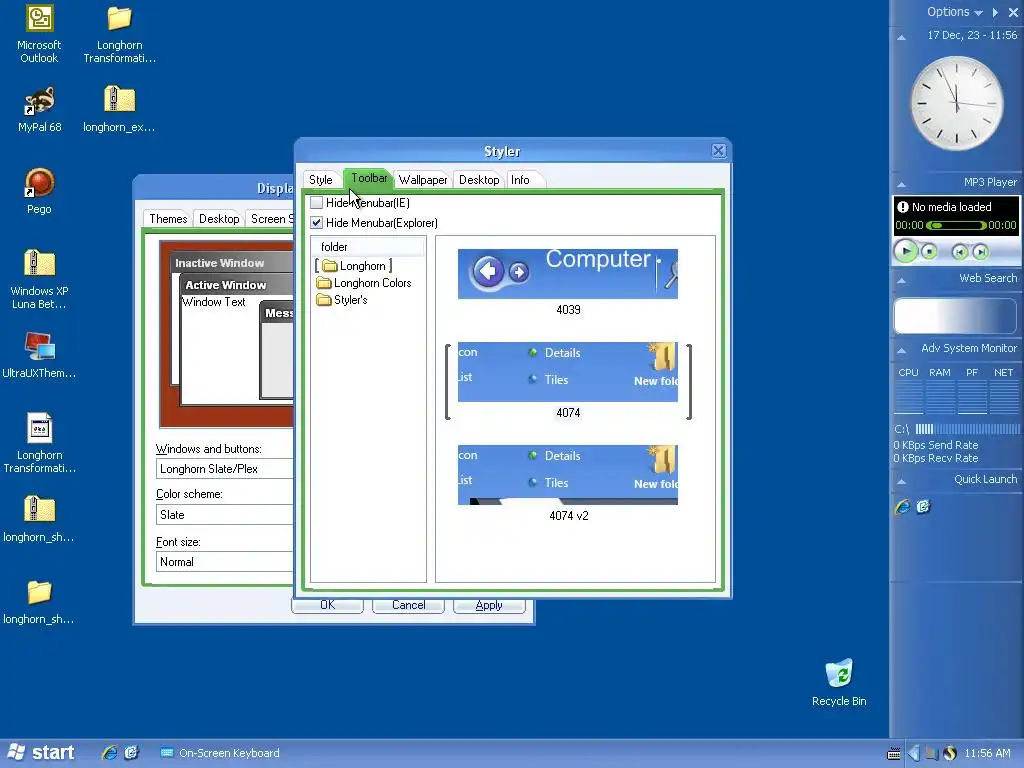Select the Styler's folder
The width and height of the screenshot is (1024, 768).
(342, 300)
